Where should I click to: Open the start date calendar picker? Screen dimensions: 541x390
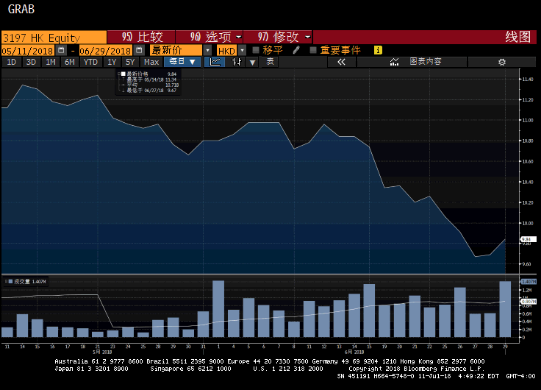pyautogui.click(x=61, y=50)
